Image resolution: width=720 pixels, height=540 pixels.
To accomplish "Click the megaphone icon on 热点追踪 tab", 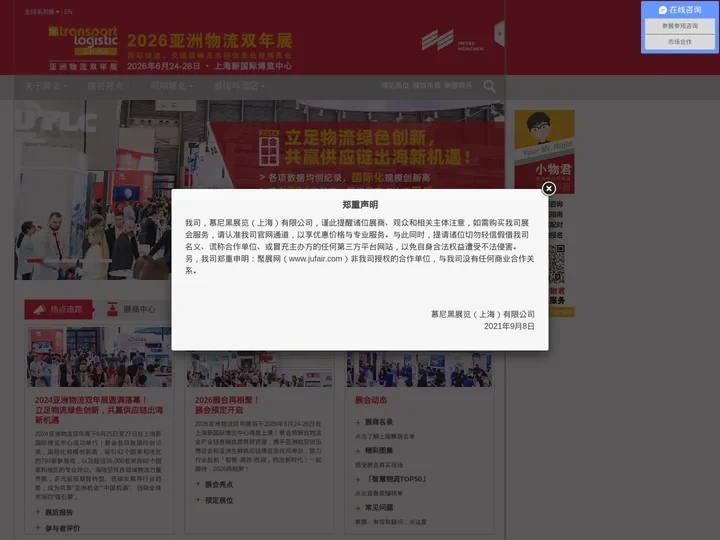I will 39,309.
